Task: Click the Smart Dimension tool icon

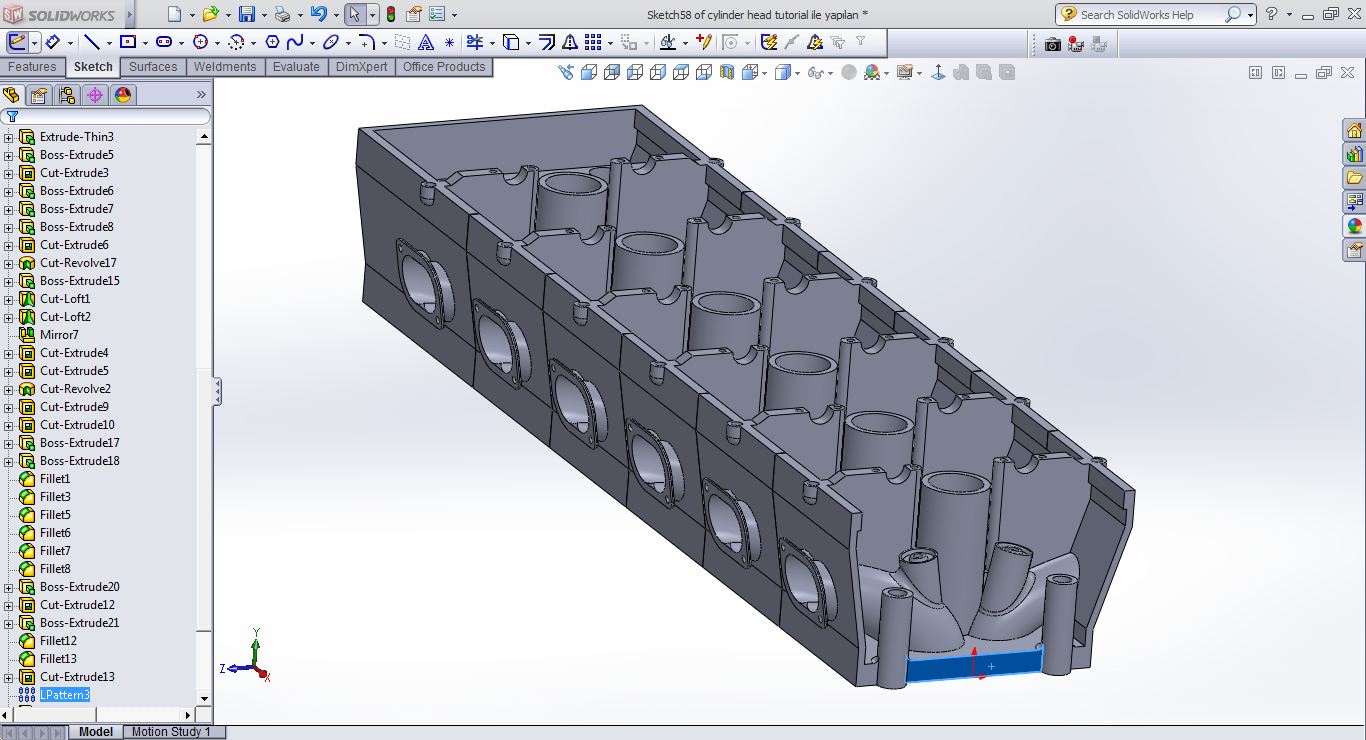Action: point(53,42)
